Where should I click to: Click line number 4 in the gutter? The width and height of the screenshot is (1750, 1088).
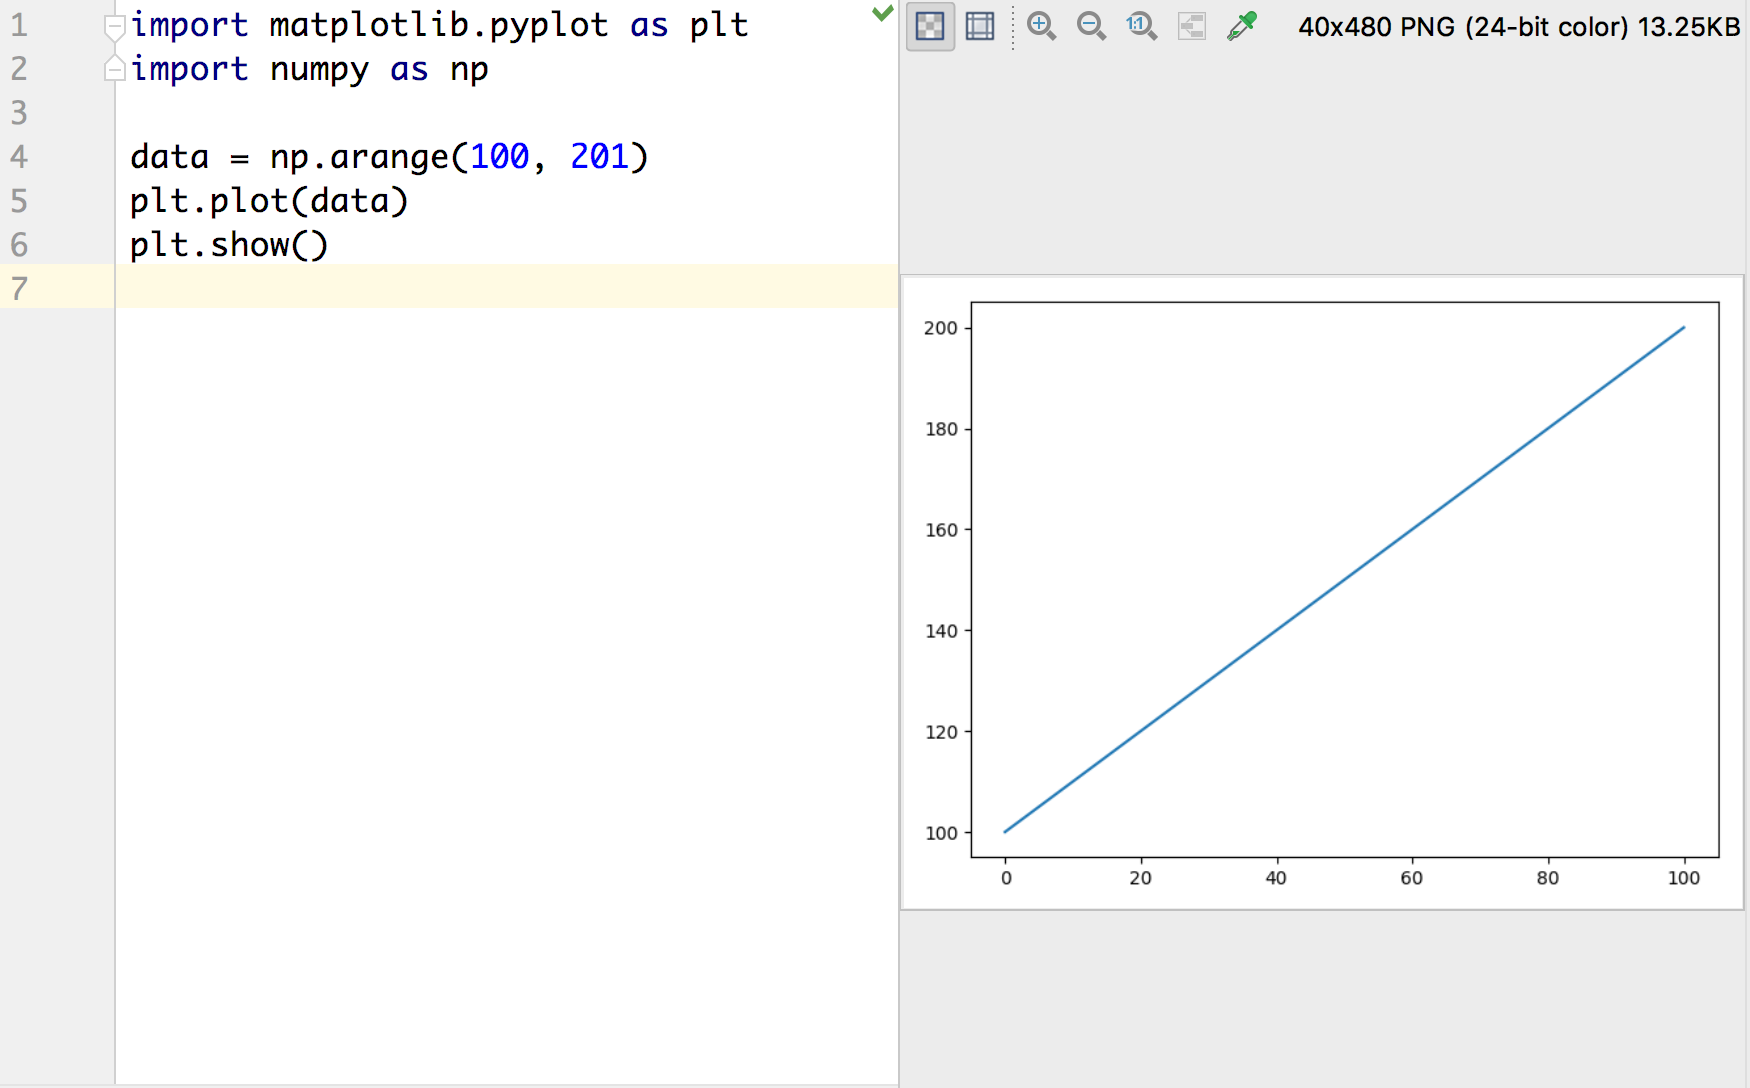(x=19, y=157)
